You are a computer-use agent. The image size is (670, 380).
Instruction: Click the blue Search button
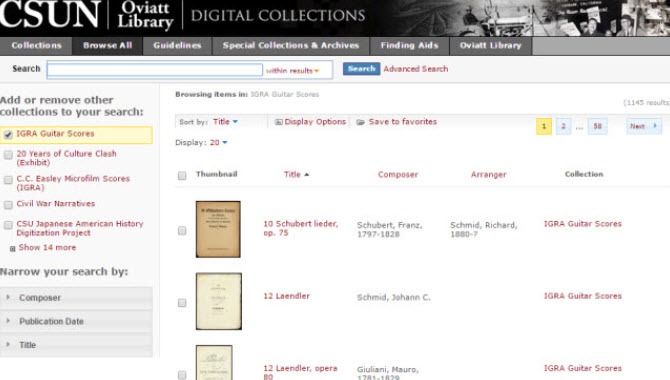361,69
